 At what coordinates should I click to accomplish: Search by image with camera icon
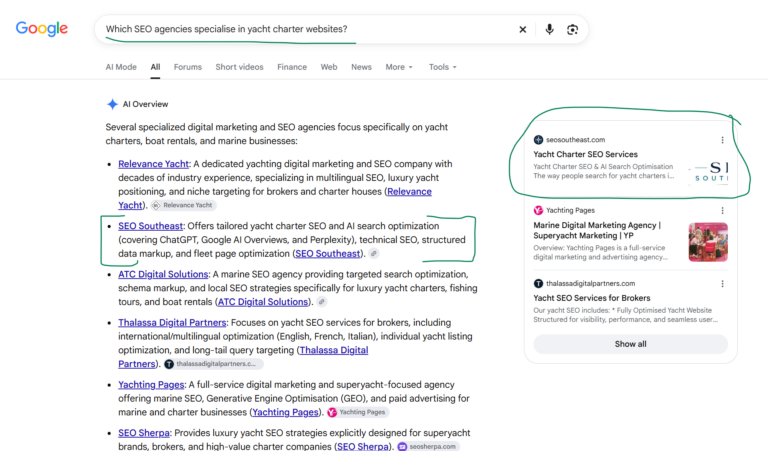click(x=572, y=29)
